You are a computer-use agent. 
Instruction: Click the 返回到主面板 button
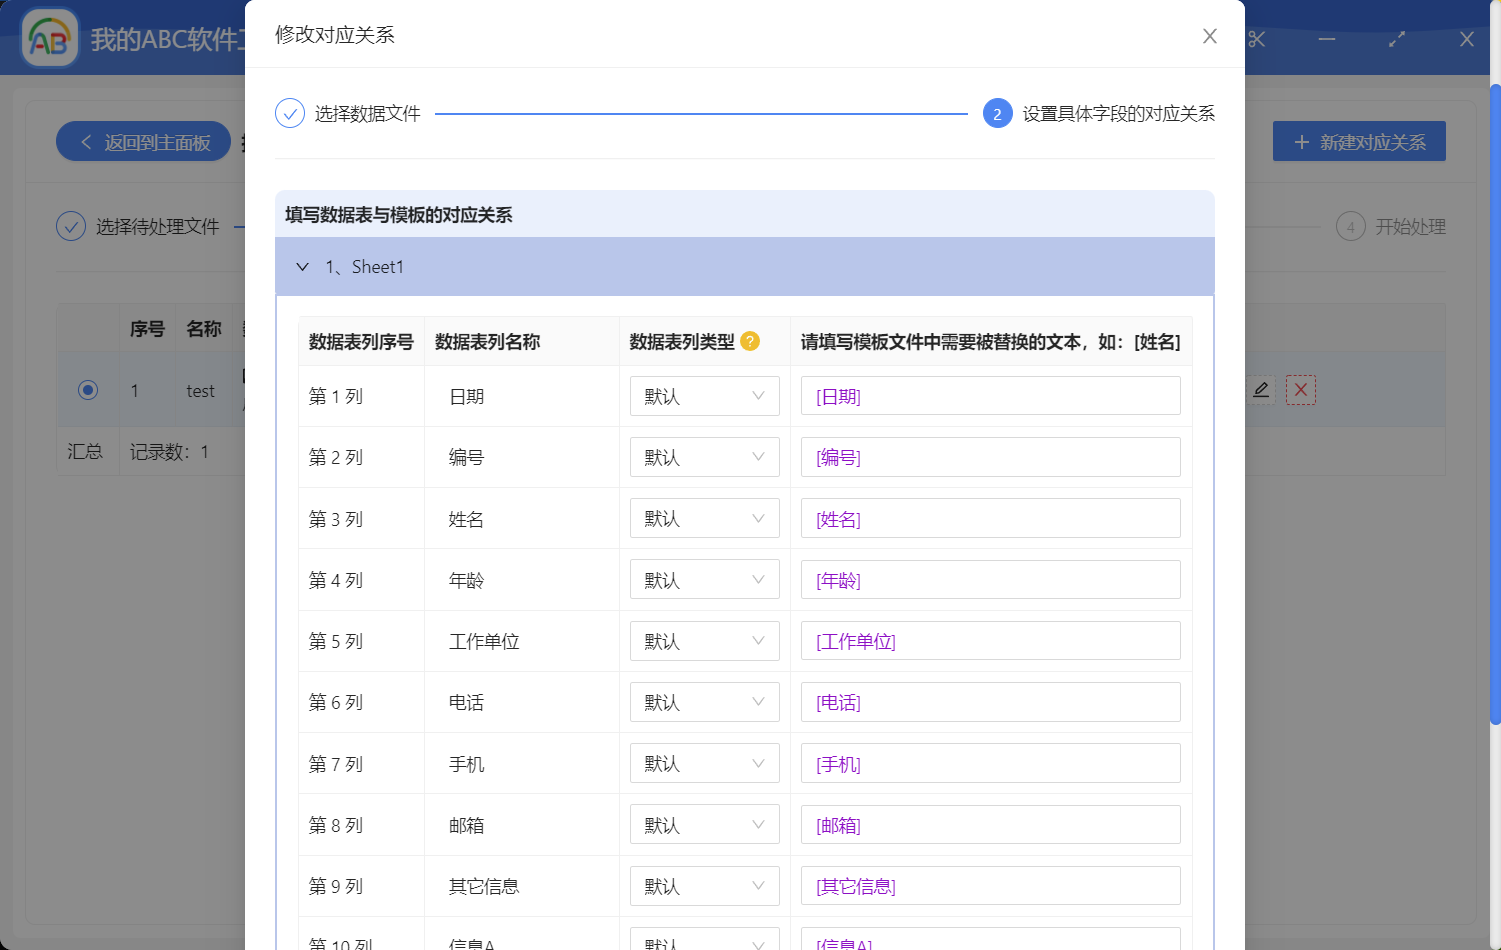pos(143,141)
